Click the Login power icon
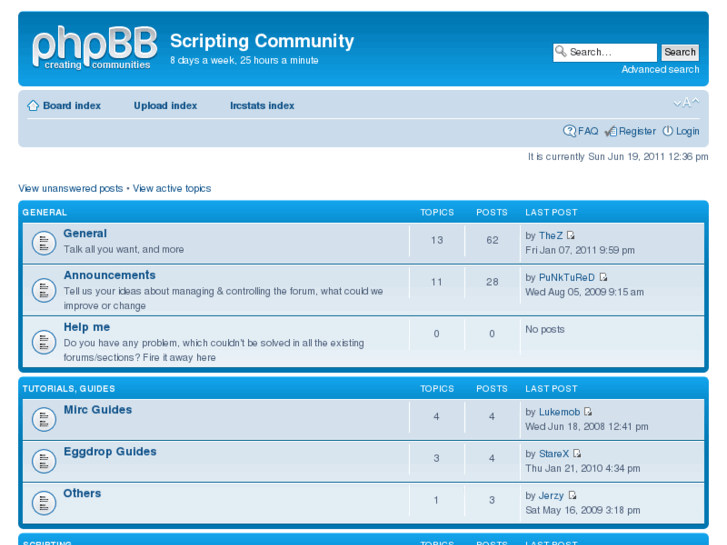 pyautogui.click(x=667, y=131)
